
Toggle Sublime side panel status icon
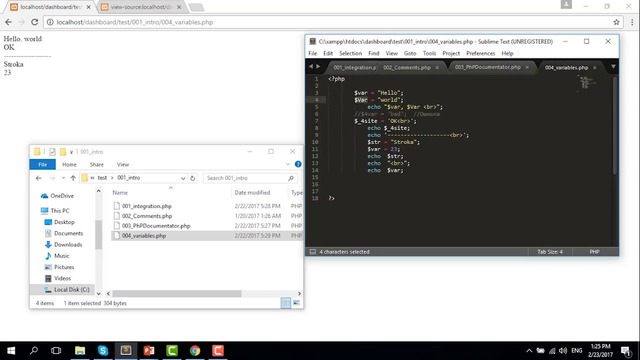pyautogui.click(x=313, y=252)
